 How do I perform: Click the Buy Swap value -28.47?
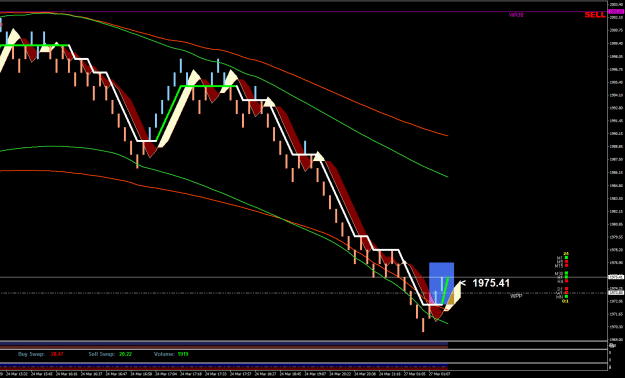[x=57, y=354]
